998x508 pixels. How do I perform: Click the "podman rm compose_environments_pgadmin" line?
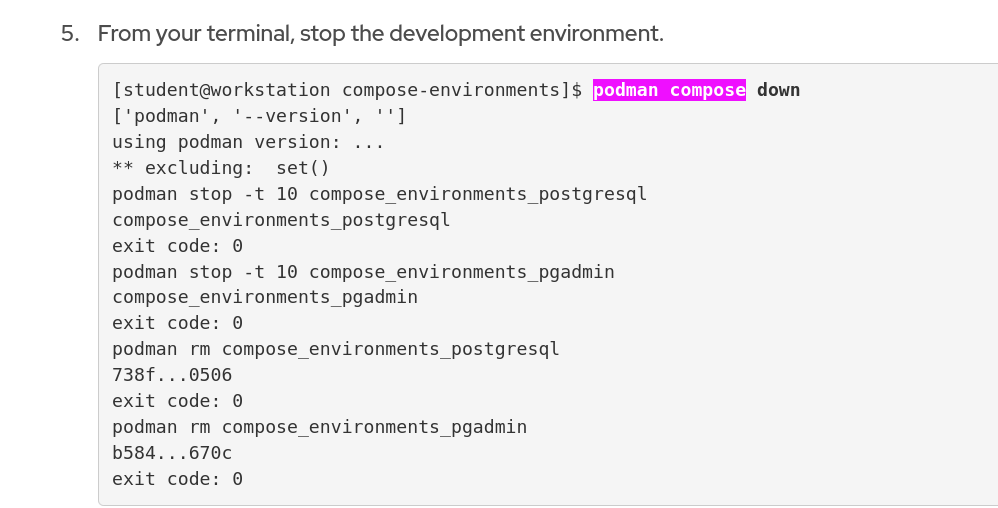point(319,427)
